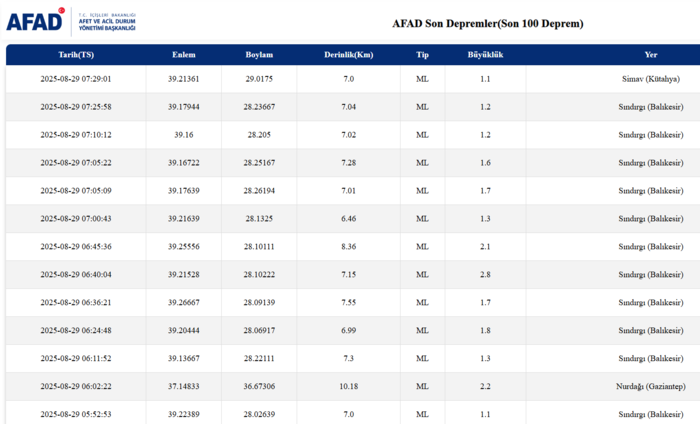Select the 2.1 magnitude cell
The image size is (700, 424).
[485, 246]
